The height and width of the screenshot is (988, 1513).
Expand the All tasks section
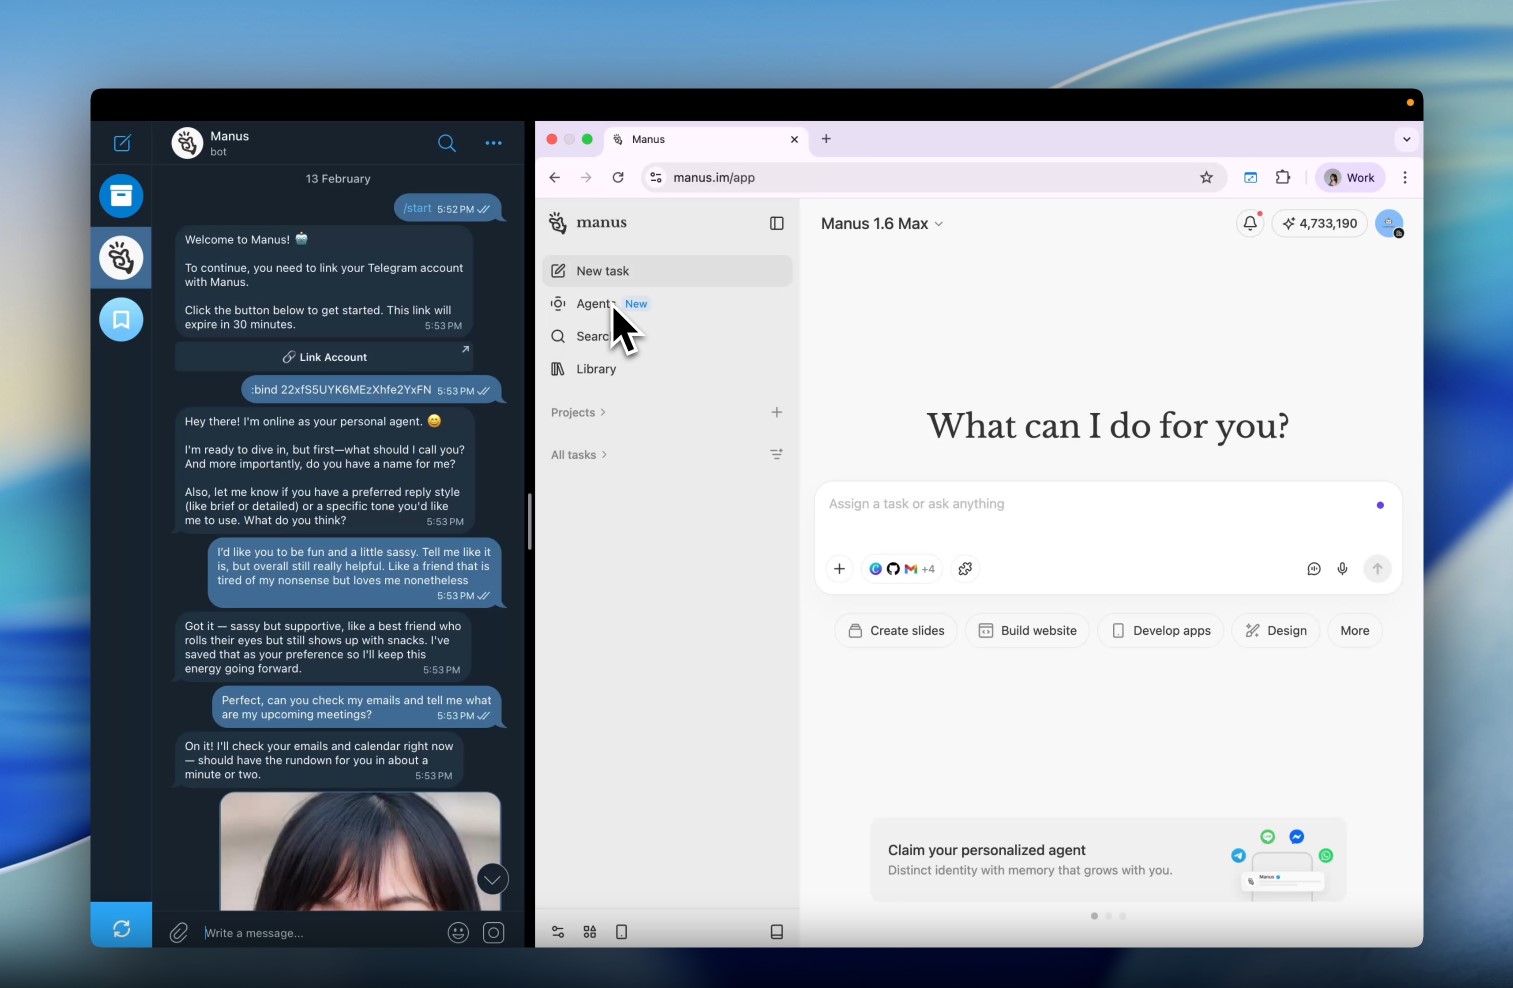pyautogui.click(x=579, y=455)
